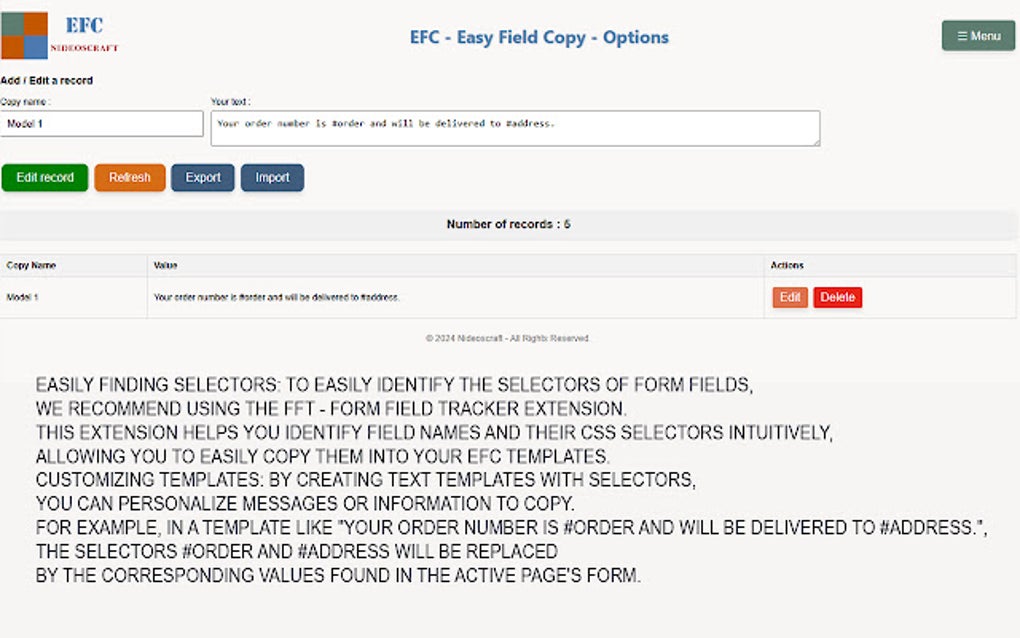Click the Actions column header
The image size is (1020, 638).
[x=787, y=266]
